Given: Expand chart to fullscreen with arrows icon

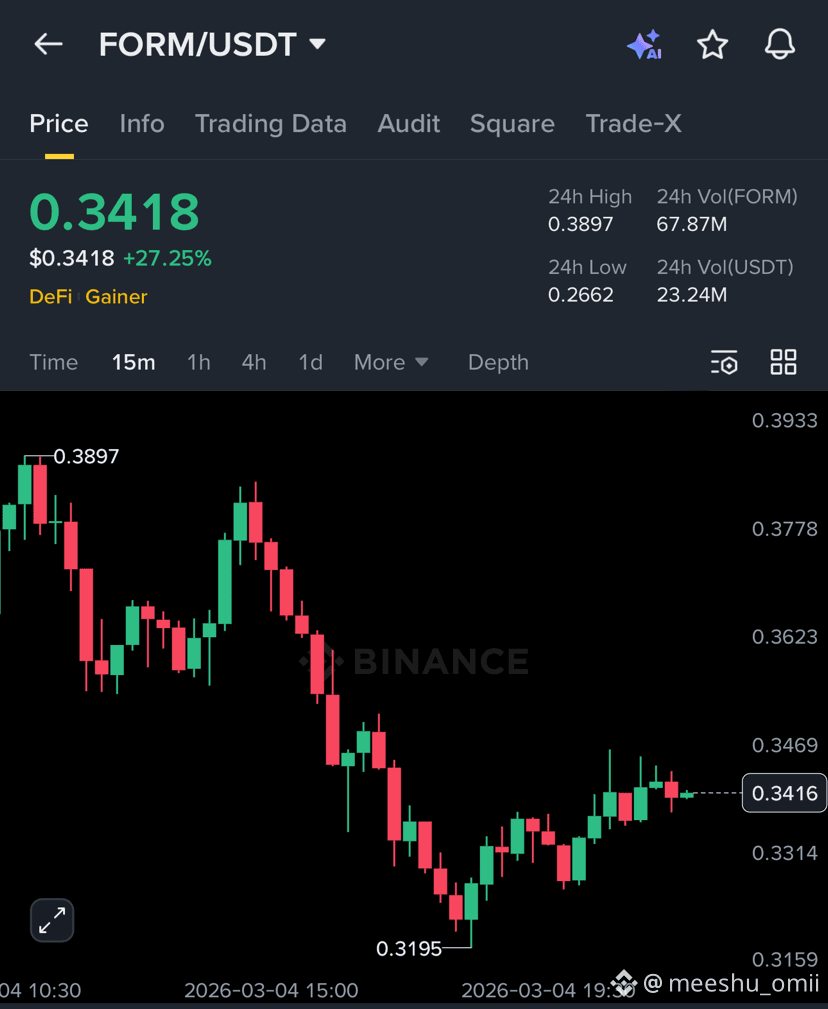Looking at the screenshot, I should (52, 920).
